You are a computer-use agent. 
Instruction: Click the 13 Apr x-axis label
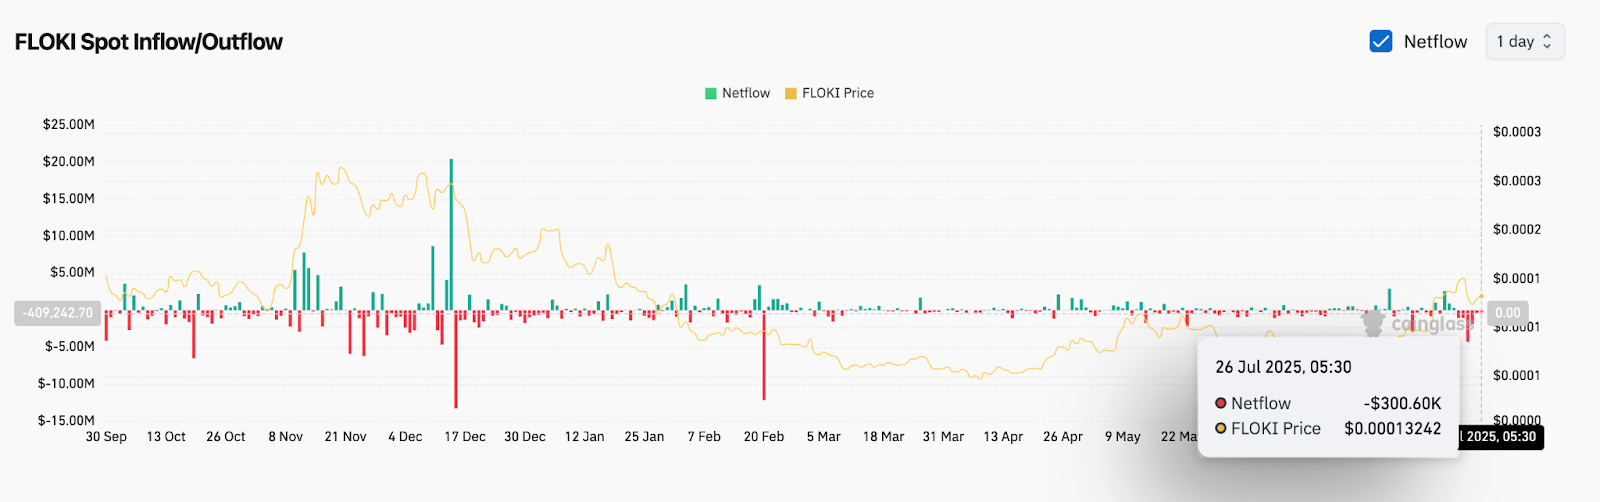tap(1003, 437)
